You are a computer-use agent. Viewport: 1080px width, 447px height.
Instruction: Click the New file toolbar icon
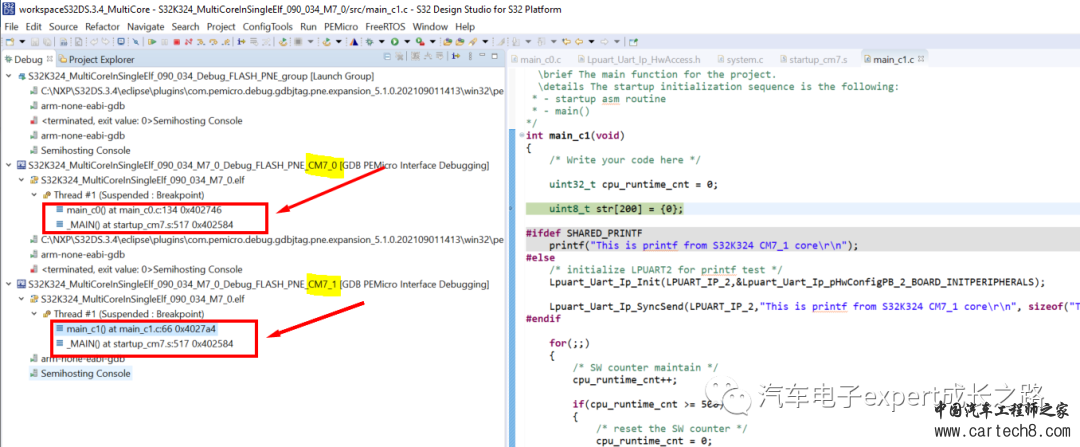[10, 41]
